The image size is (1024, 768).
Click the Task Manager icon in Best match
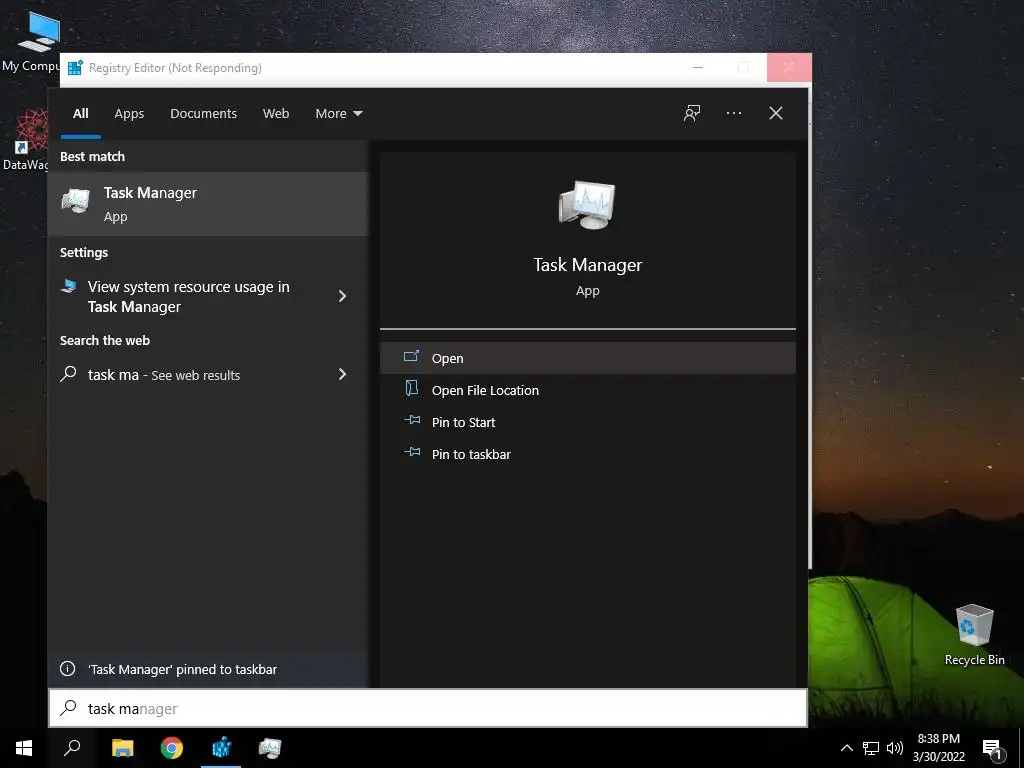[x=76, y=200]
